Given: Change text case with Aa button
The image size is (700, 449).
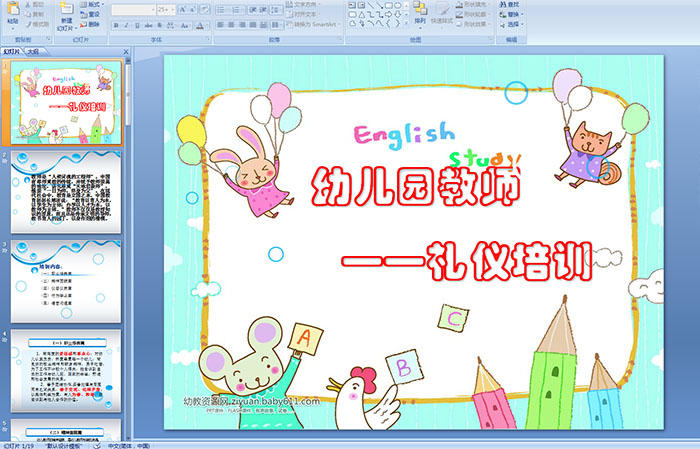Looking at the screenshot, I should (x=185, y=25).
